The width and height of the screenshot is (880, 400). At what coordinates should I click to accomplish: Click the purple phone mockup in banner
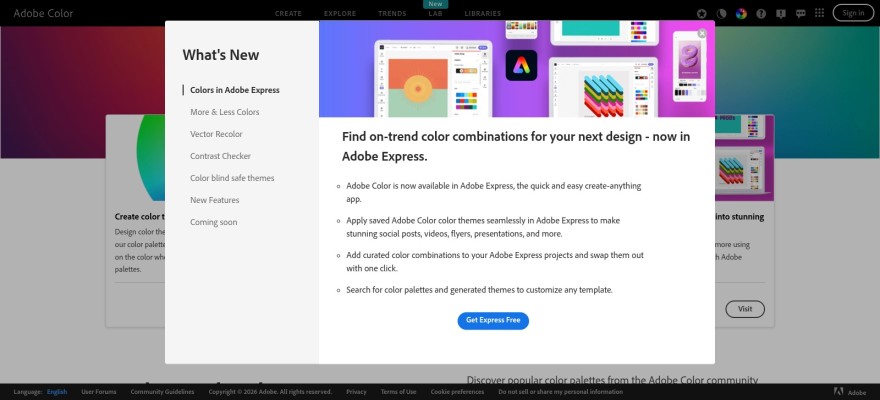[689, 66]
